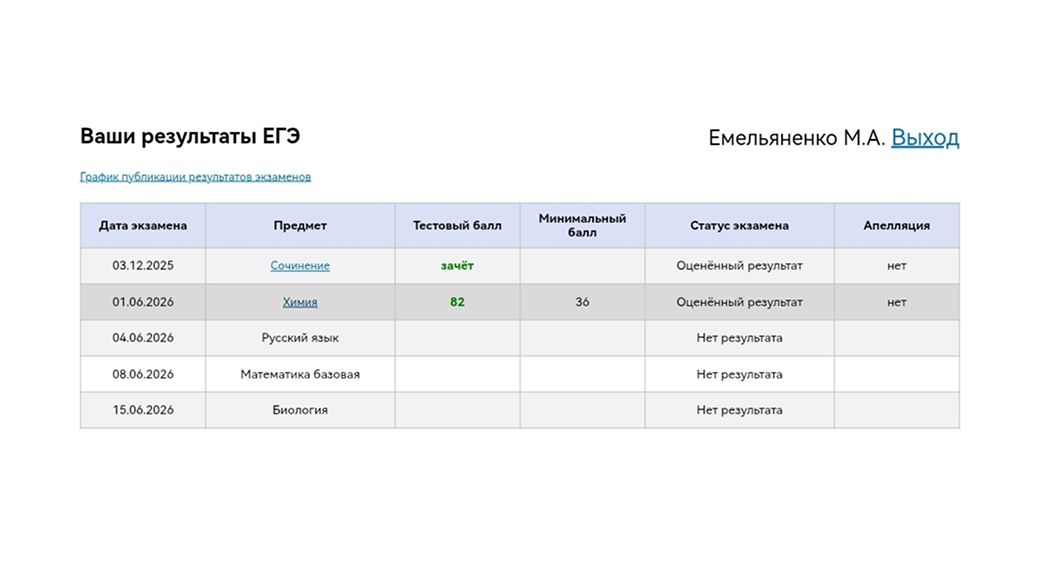Image resolution: width=1040 pixels, height=562 pixels.
Task: Select the Предмет column header
Action: (300, 226)
